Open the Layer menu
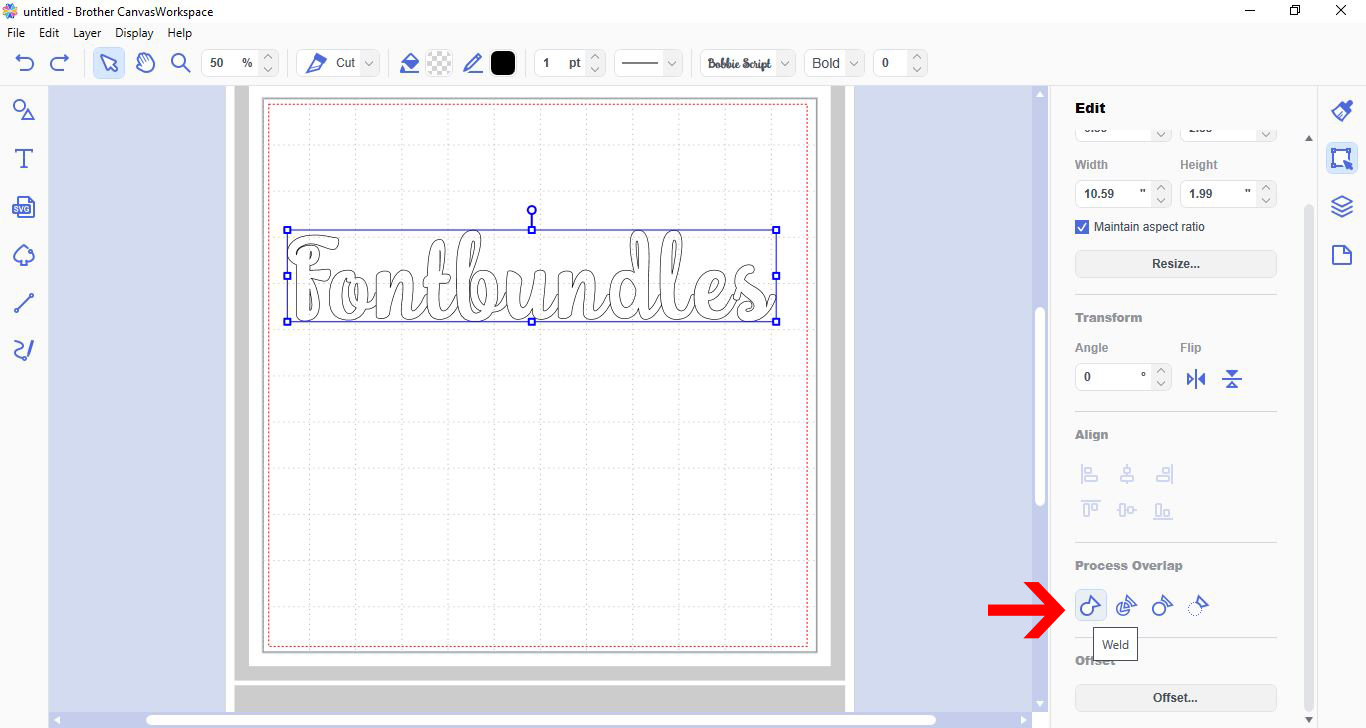This screenshot has width=1366, height=728. (x=87, y=33)
